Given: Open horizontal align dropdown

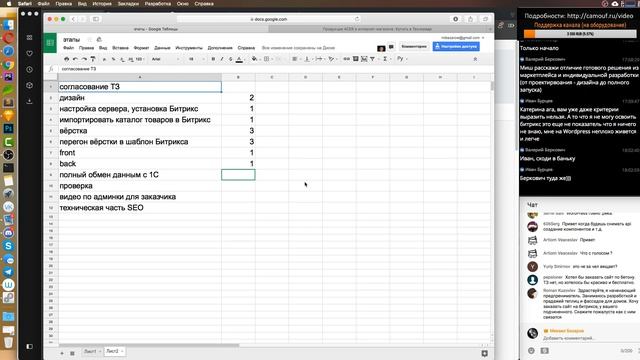Looking at the screenshot, I should coord(295,59).
